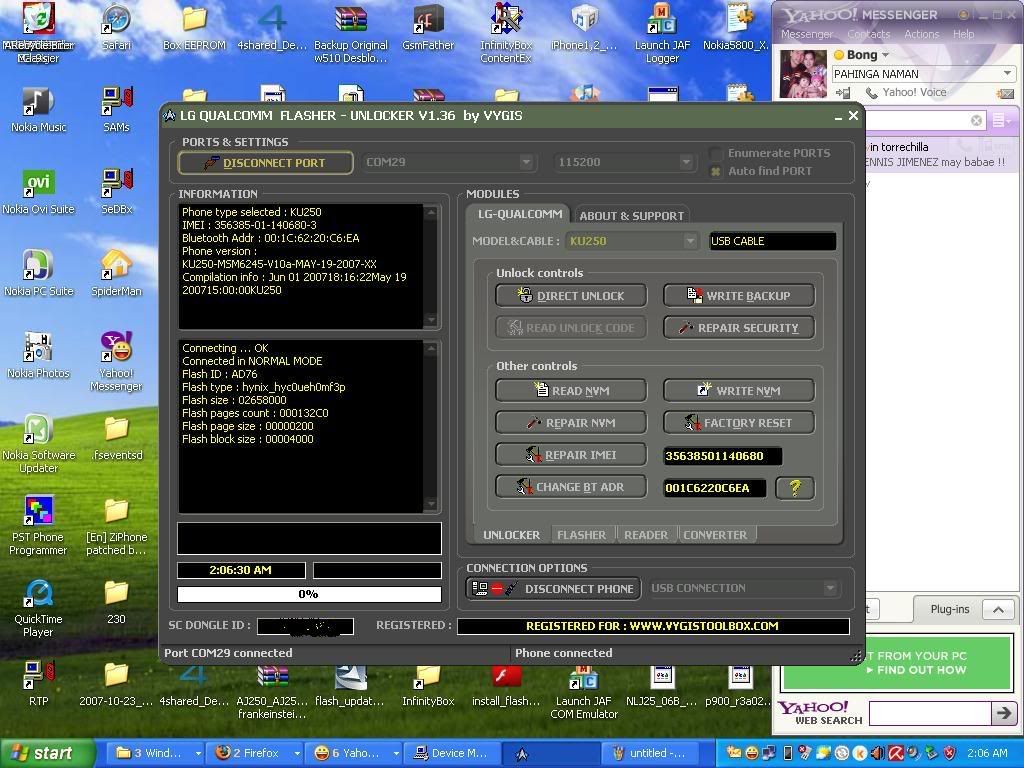This screenshot has height=768, width=1024.
Task: Click the READ NVM button
Action: (x=571, y=391)
